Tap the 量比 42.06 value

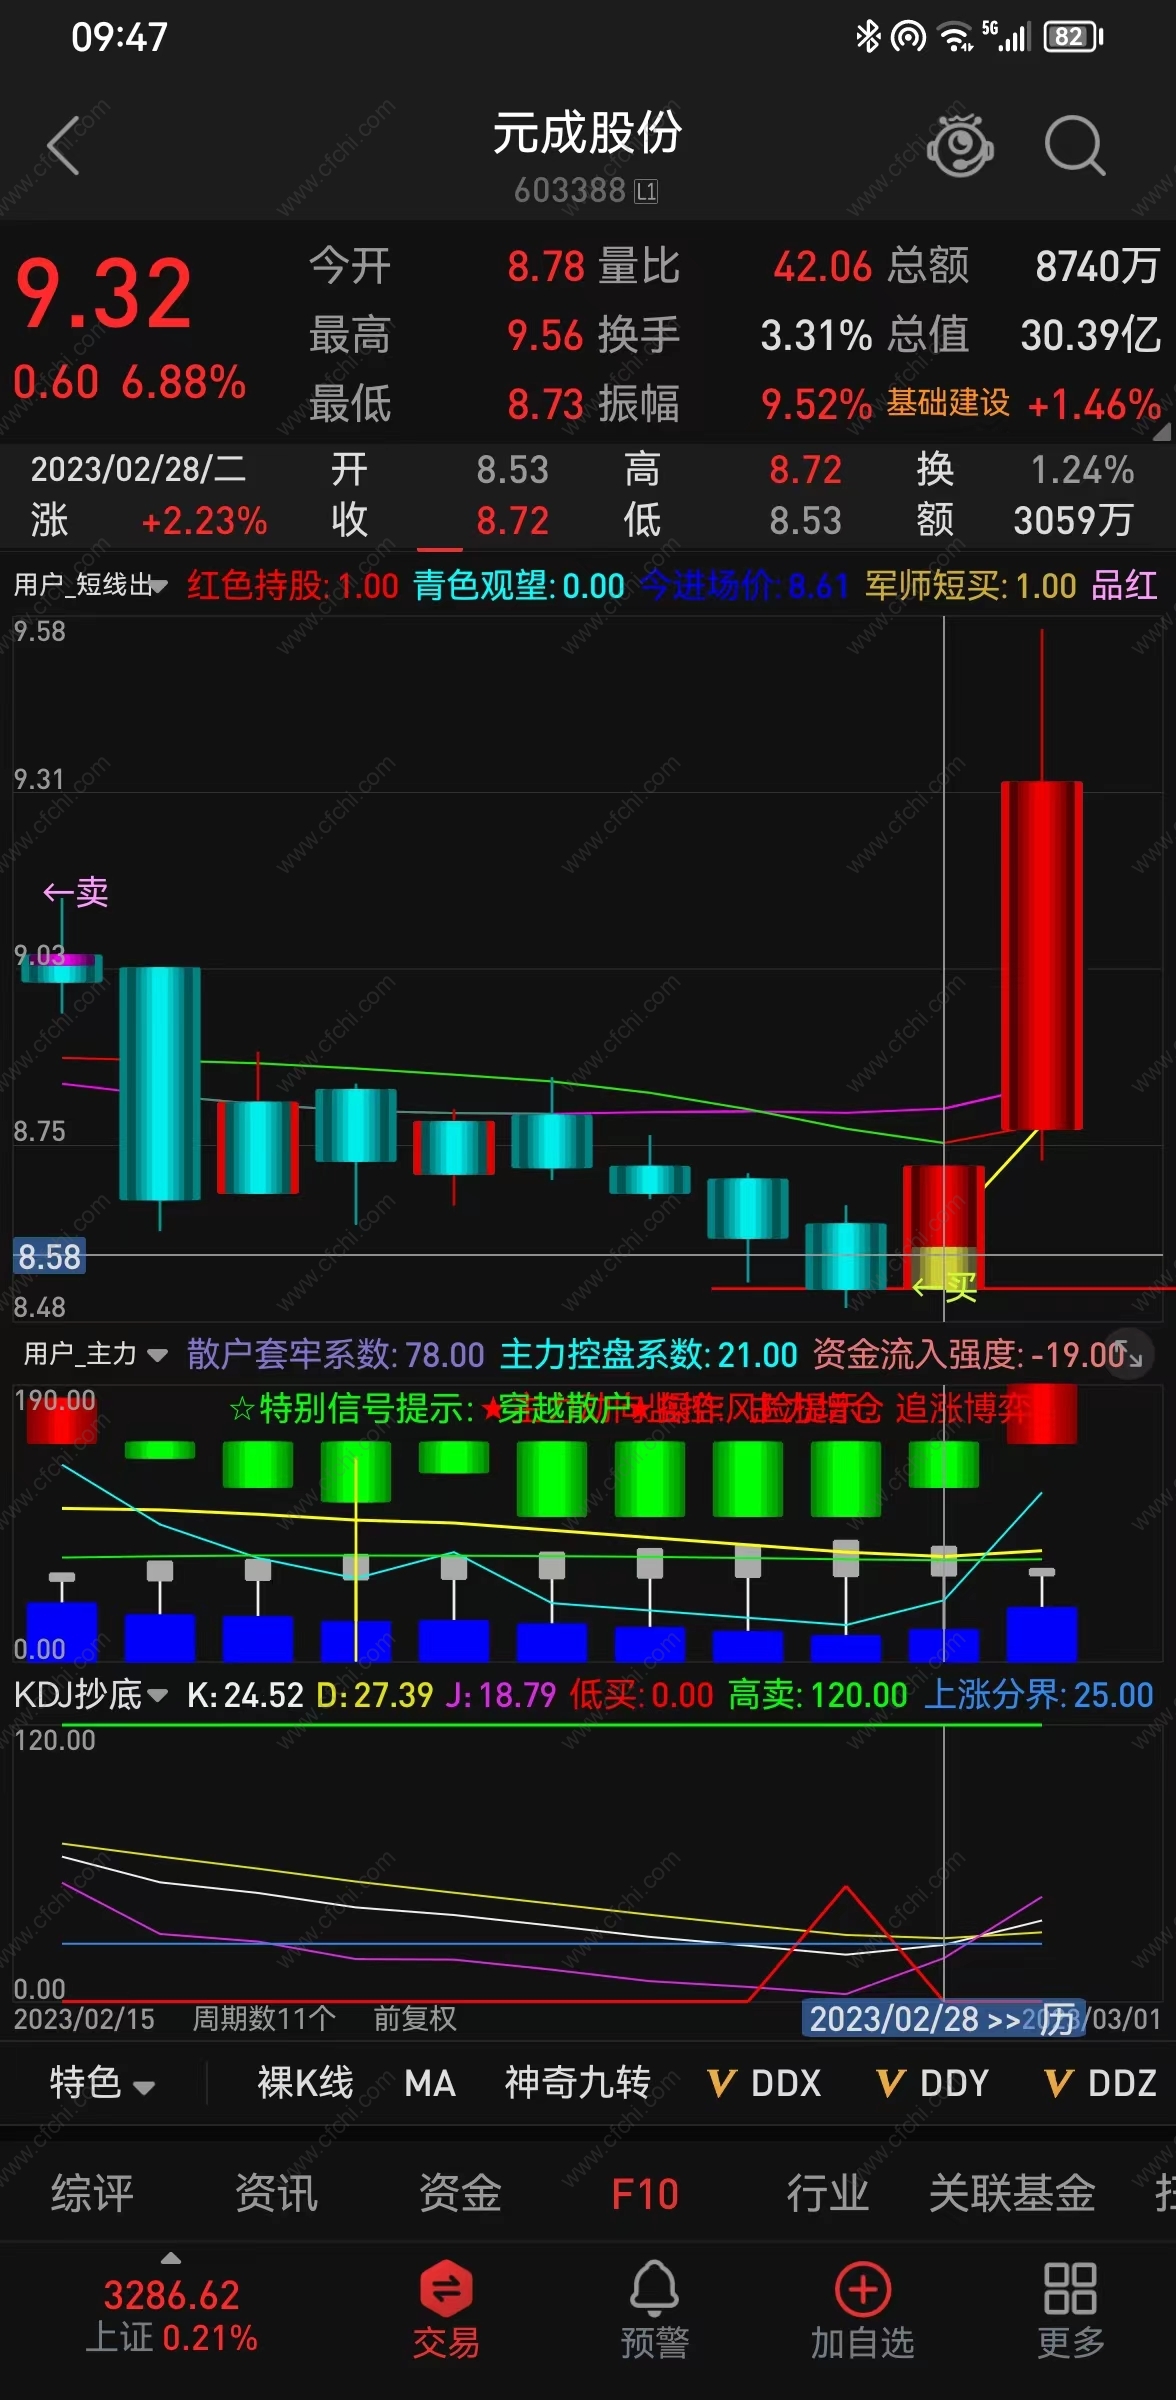point(822,266)
